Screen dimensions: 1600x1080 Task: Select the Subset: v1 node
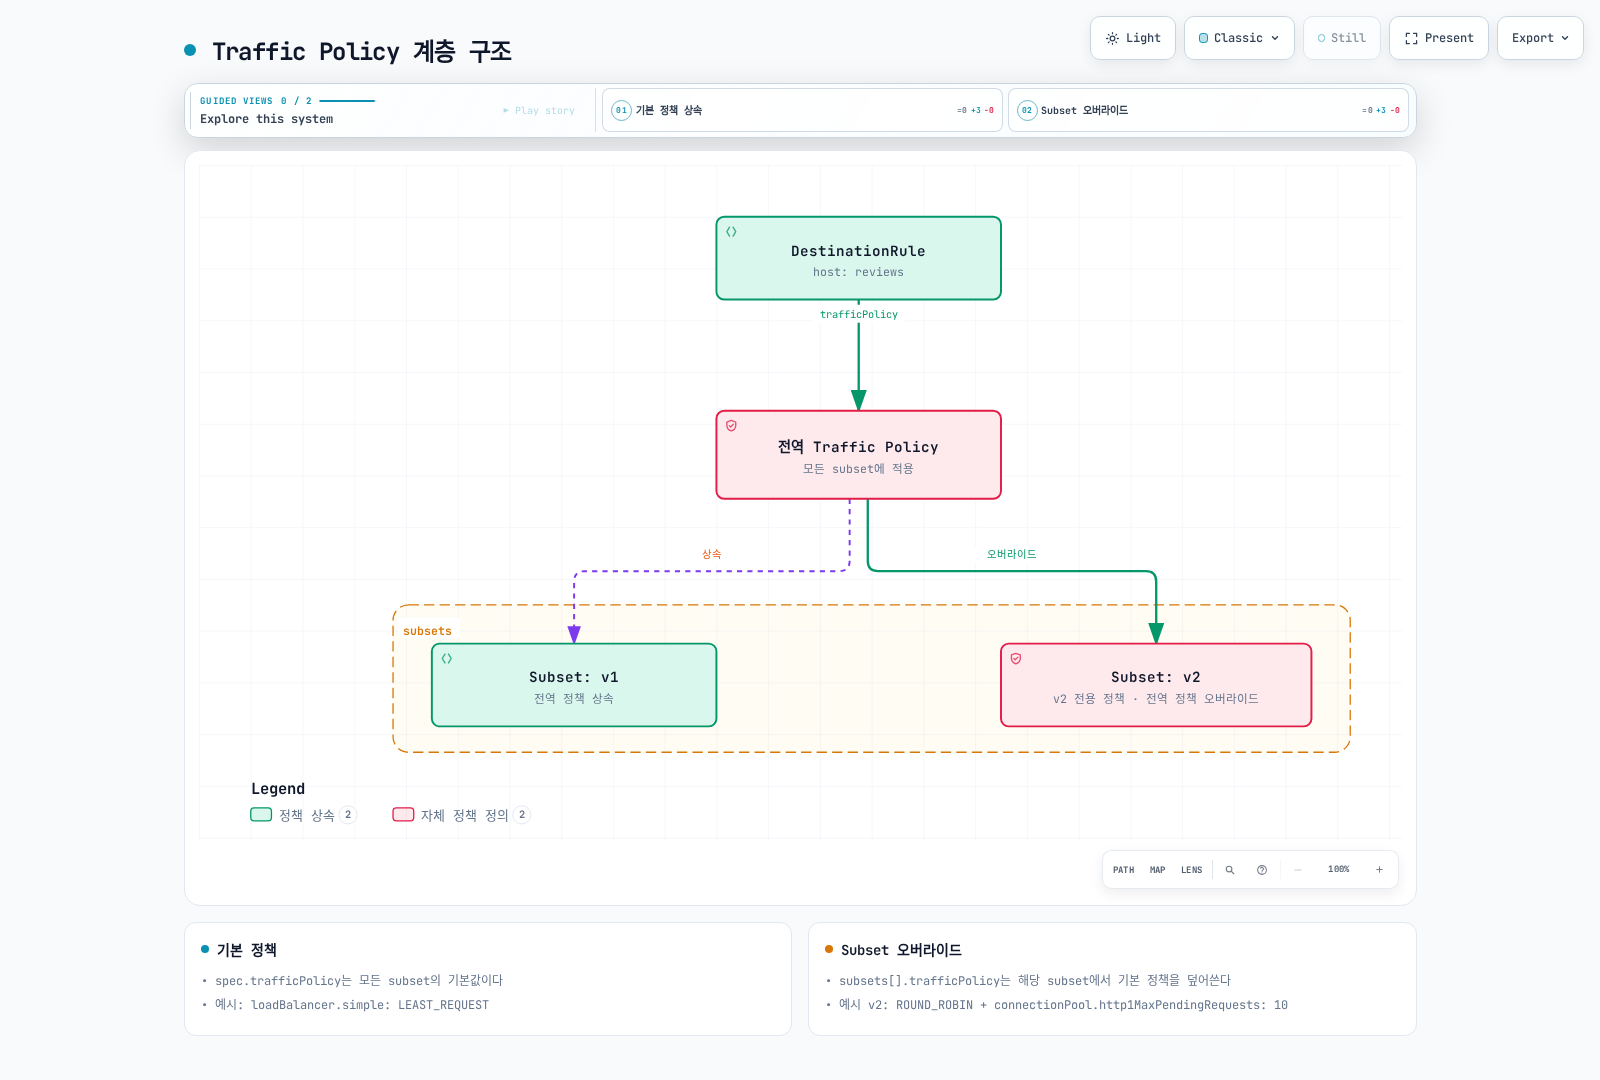[574, 685]
